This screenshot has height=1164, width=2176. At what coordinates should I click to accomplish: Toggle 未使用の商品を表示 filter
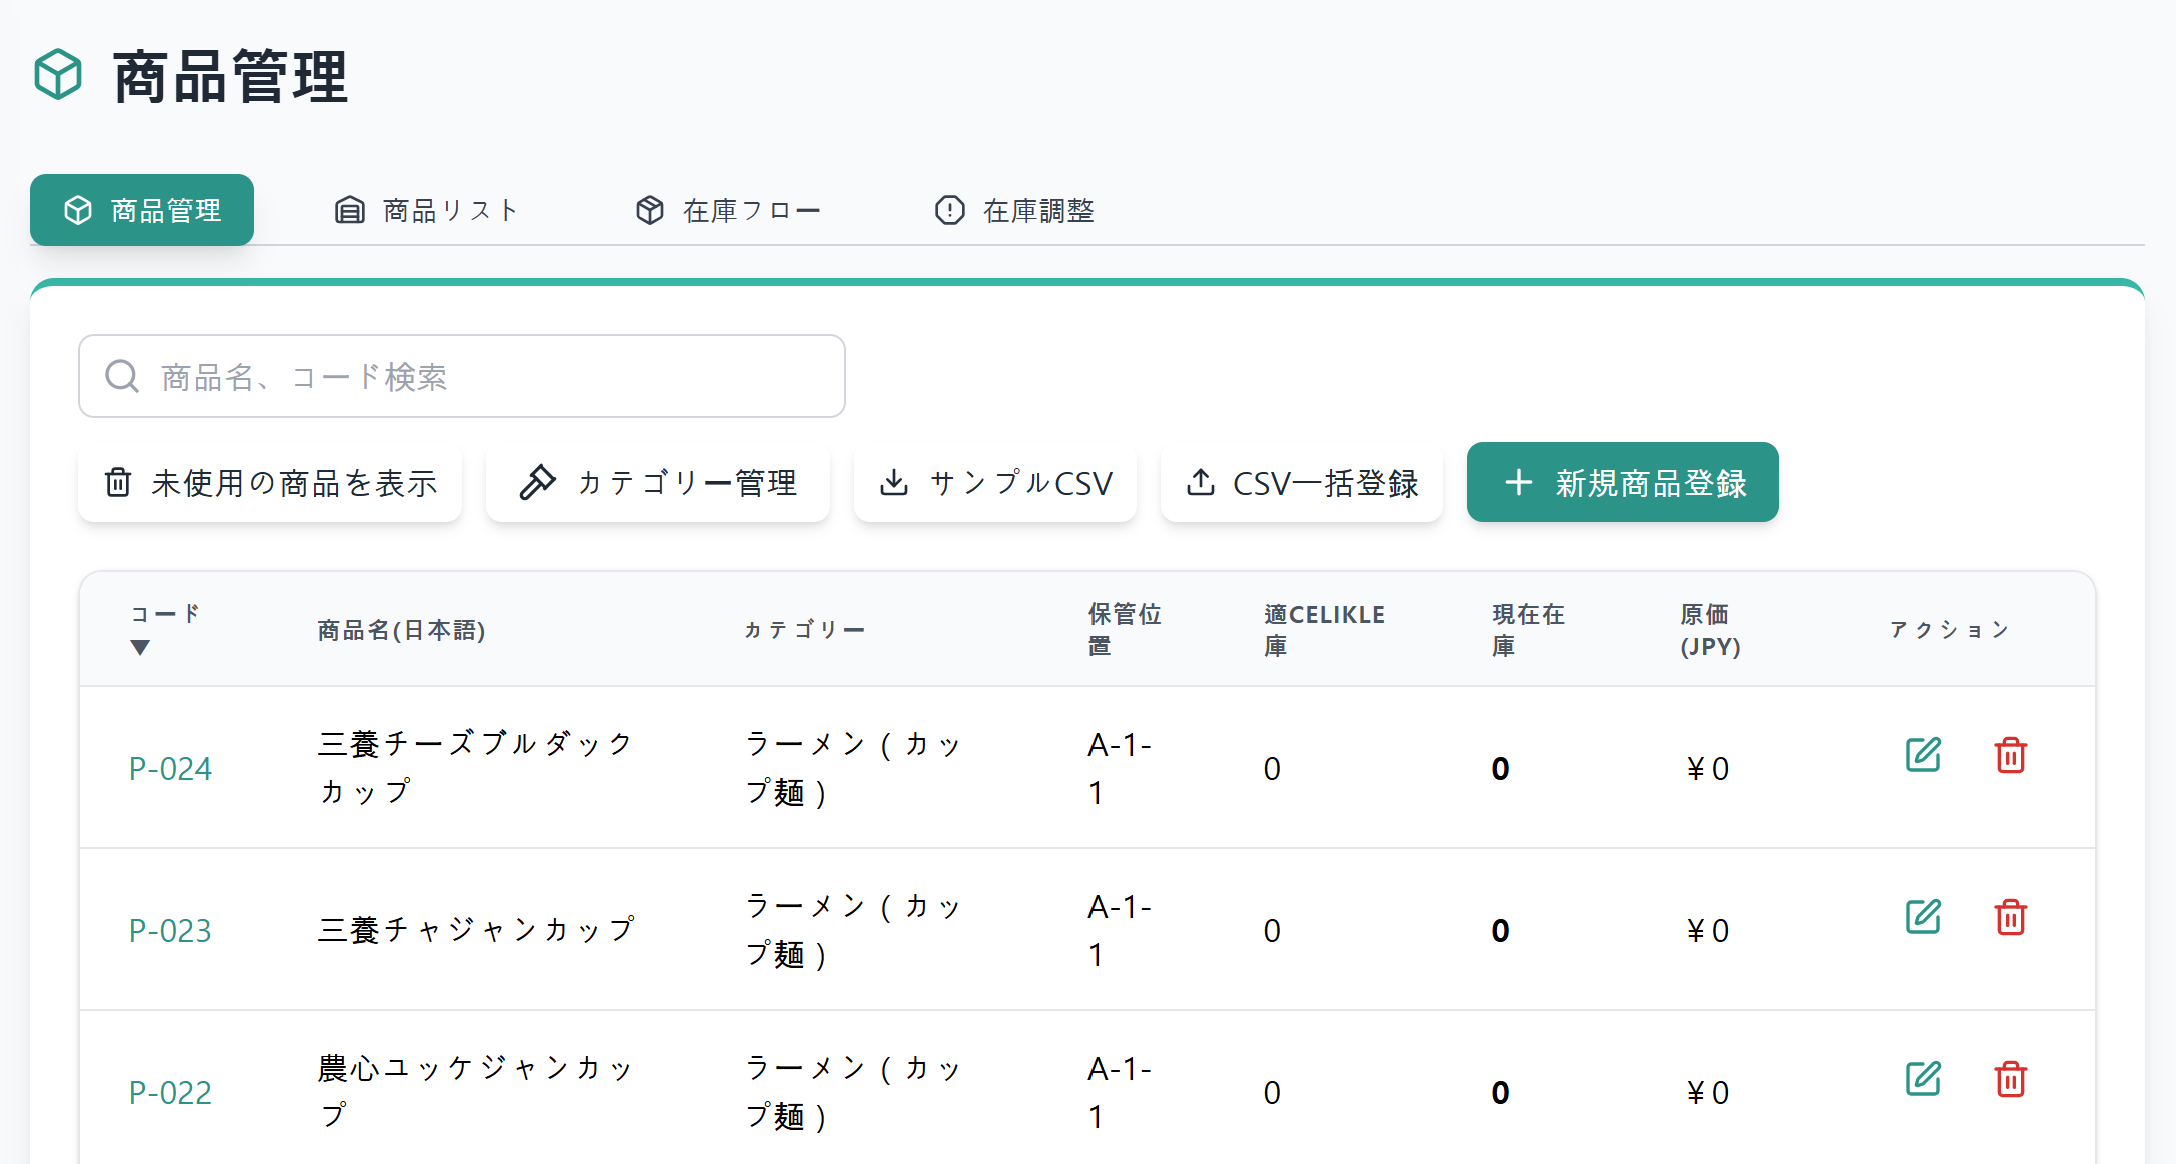tap(269, 482)
